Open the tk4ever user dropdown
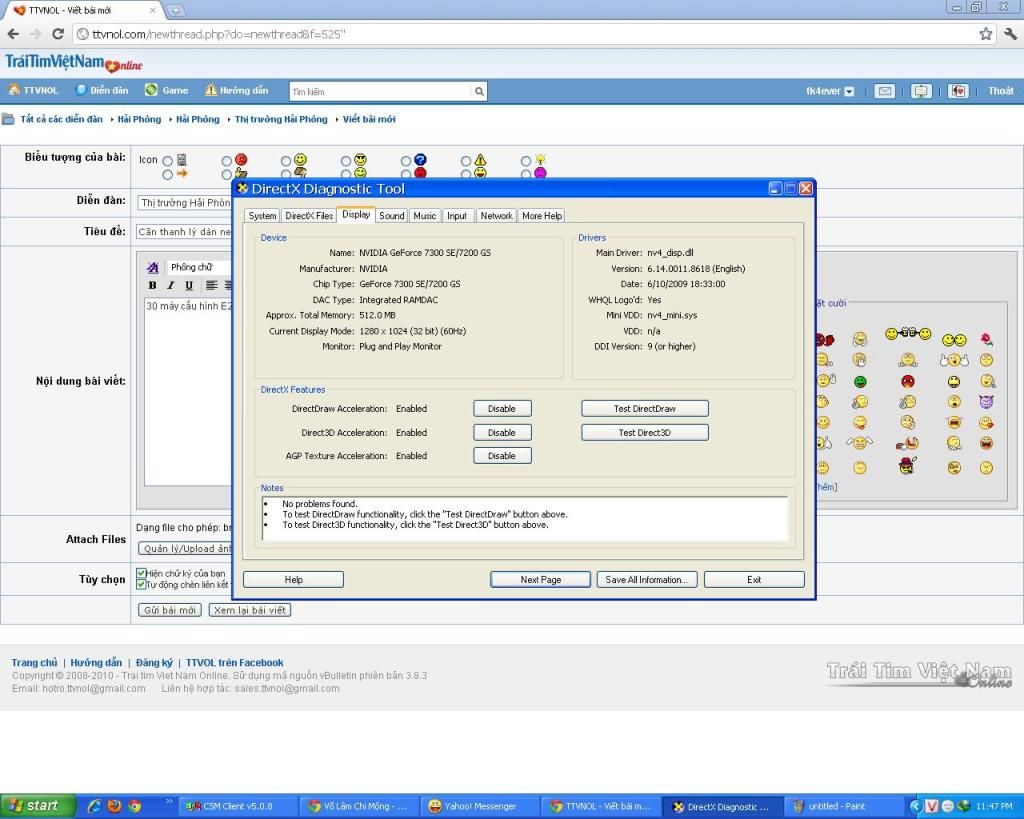The width and height of the screenshot is (1024, 819). click(x=849, y=91)
